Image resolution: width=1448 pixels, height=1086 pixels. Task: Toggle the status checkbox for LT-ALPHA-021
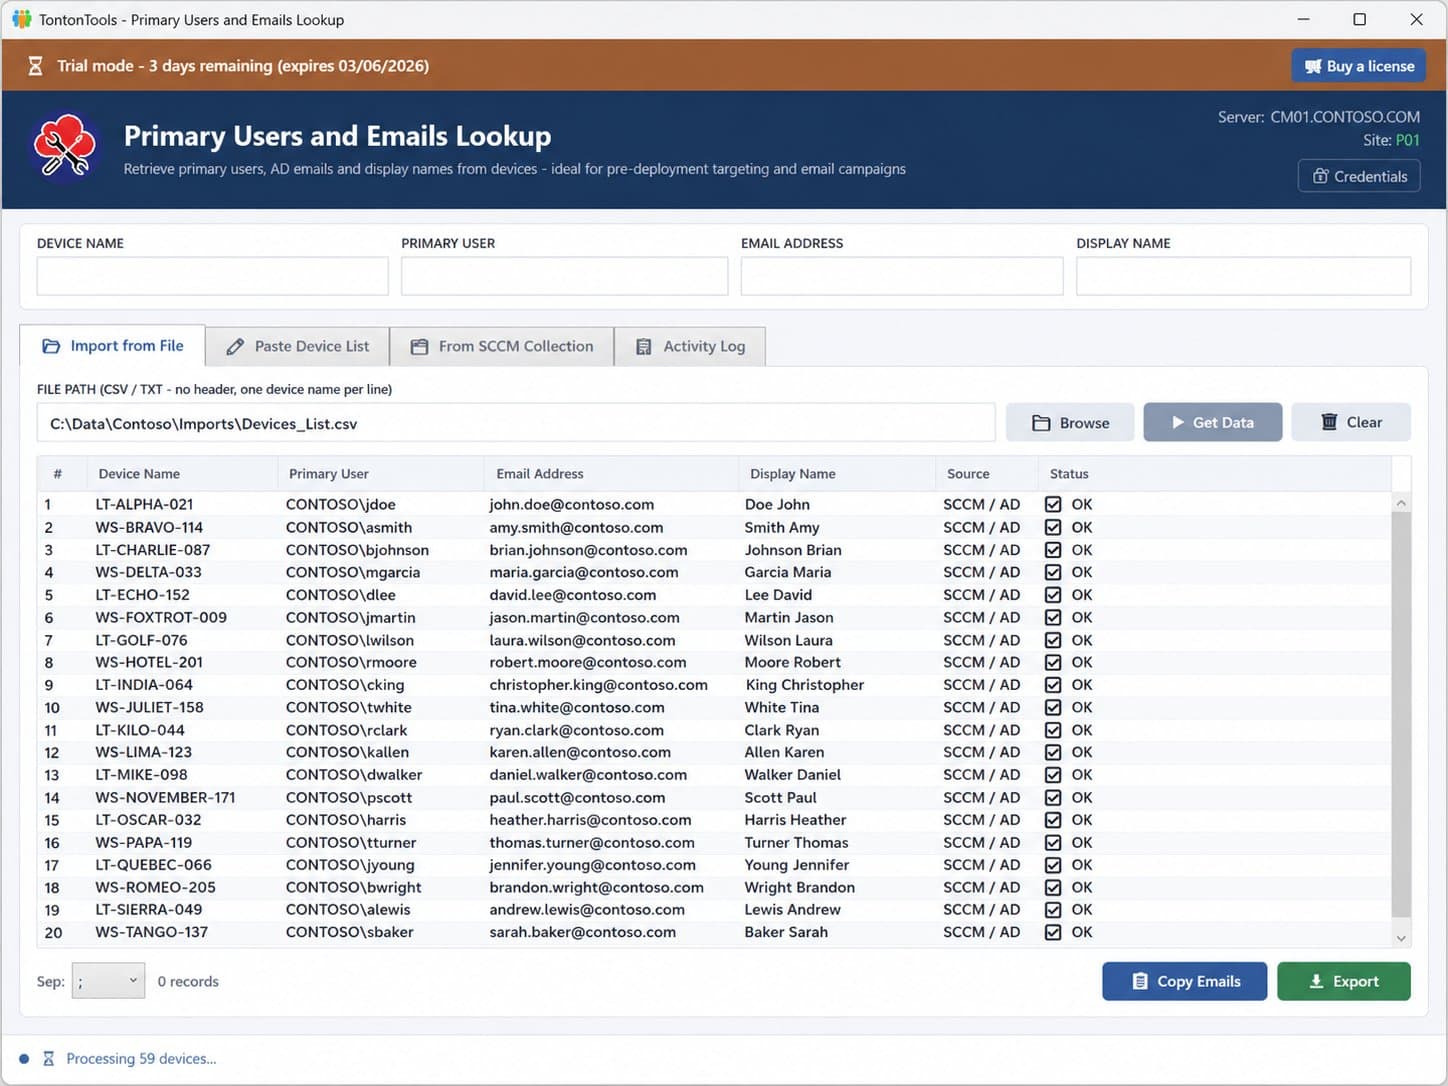coord(1053,504)
